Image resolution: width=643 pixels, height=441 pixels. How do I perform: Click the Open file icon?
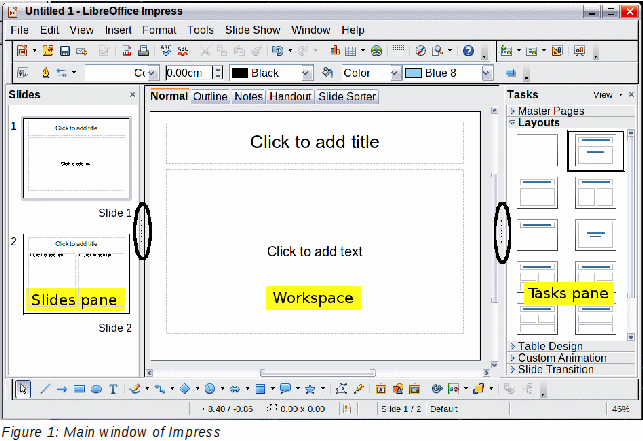[48, 50]
